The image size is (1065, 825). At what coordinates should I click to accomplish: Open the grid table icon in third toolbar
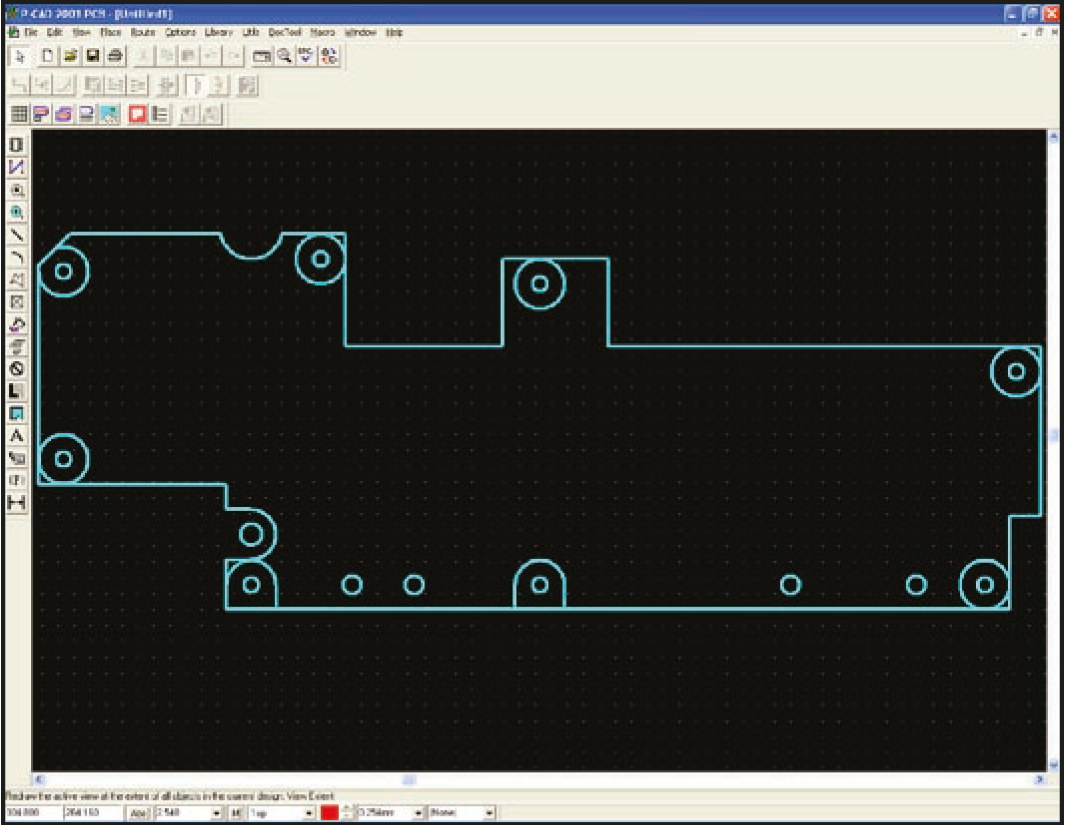point(19,114)
